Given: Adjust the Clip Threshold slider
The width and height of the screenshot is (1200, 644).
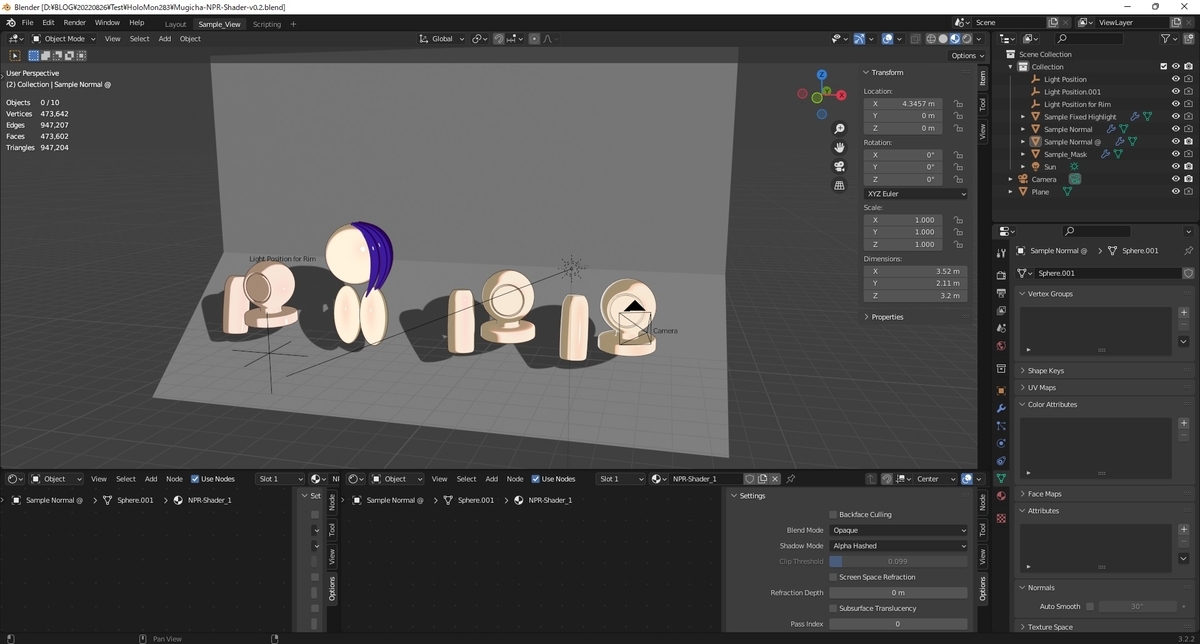Looking at the screenshot, I should point(898,562).
